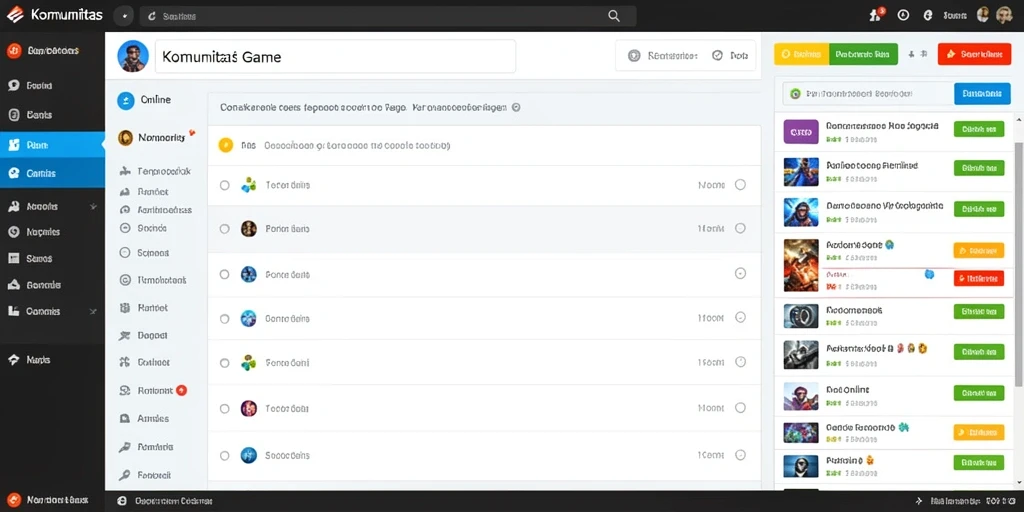
Task: Click the small icons between green and red buttons
Action: point(917,55)
